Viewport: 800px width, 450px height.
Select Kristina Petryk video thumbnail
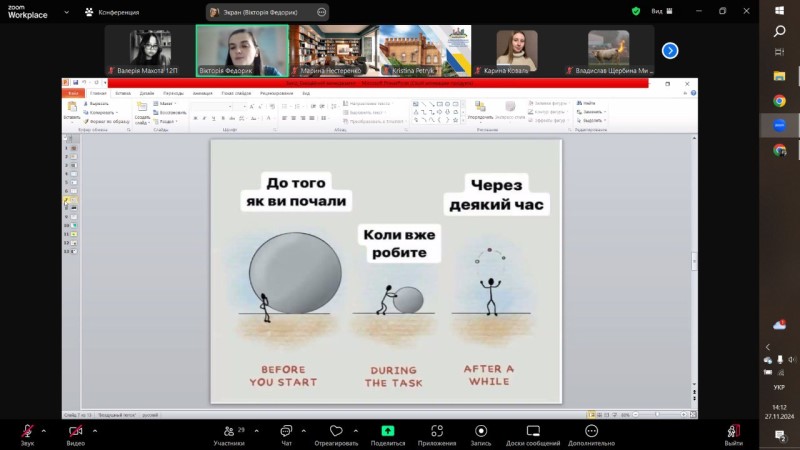(x=426, y=51)
